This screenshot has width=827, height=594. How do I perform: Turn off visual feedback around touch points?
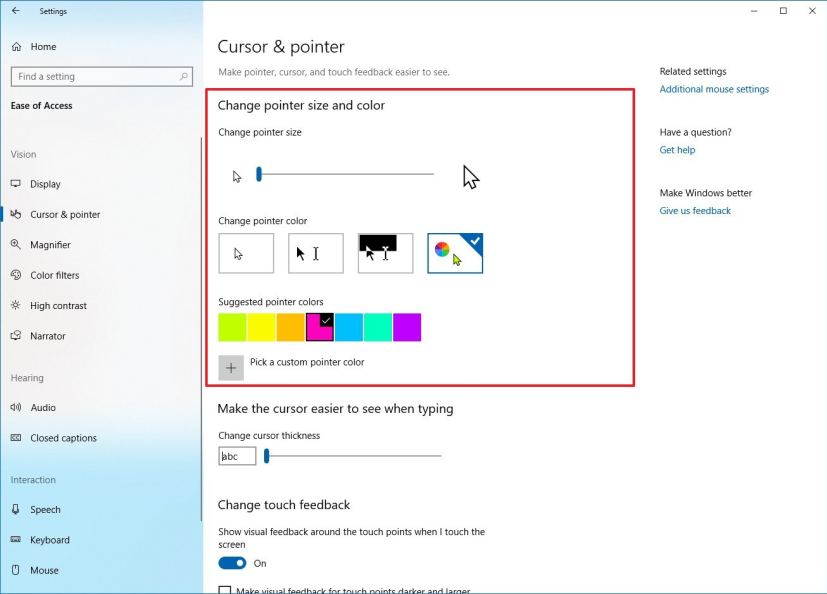coord(232,563)
